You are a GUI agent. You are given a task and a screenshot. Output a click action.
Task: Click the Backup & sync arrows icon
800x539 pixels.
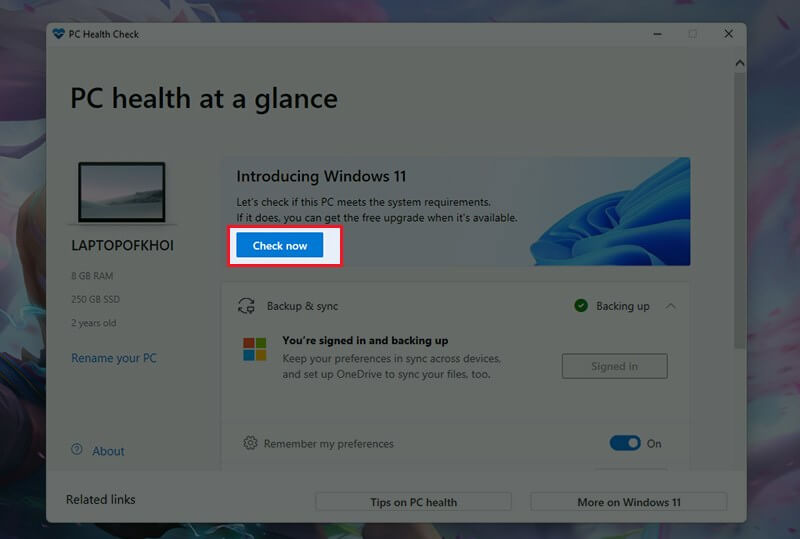click(x=246, y=305)
